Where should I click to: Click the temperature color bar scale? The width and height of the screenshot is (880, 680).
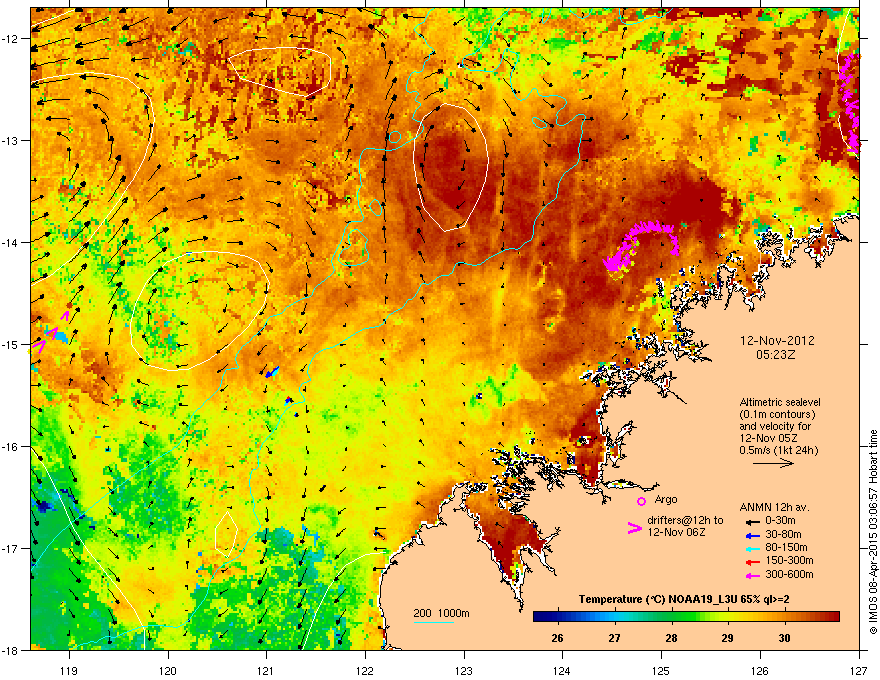pyautogui.click(x=686, y=617)
